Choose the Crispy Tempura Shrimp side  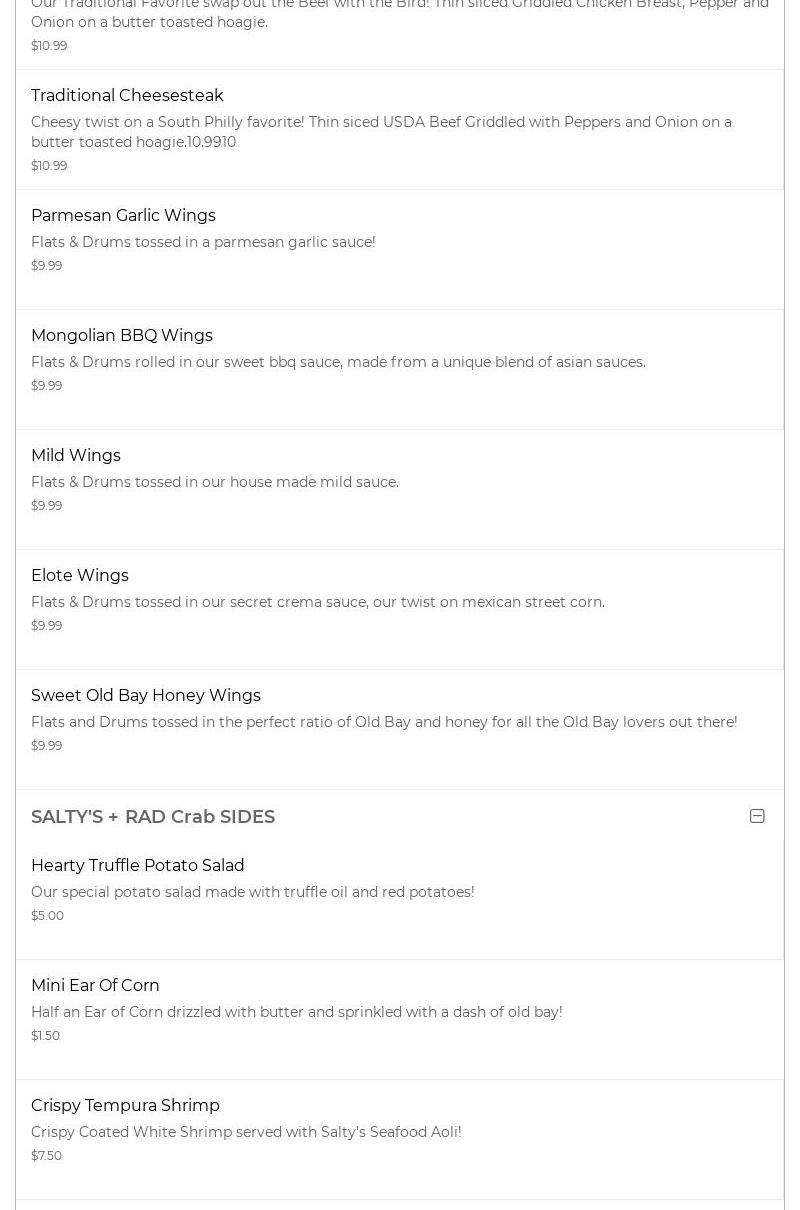point(125,1106)
